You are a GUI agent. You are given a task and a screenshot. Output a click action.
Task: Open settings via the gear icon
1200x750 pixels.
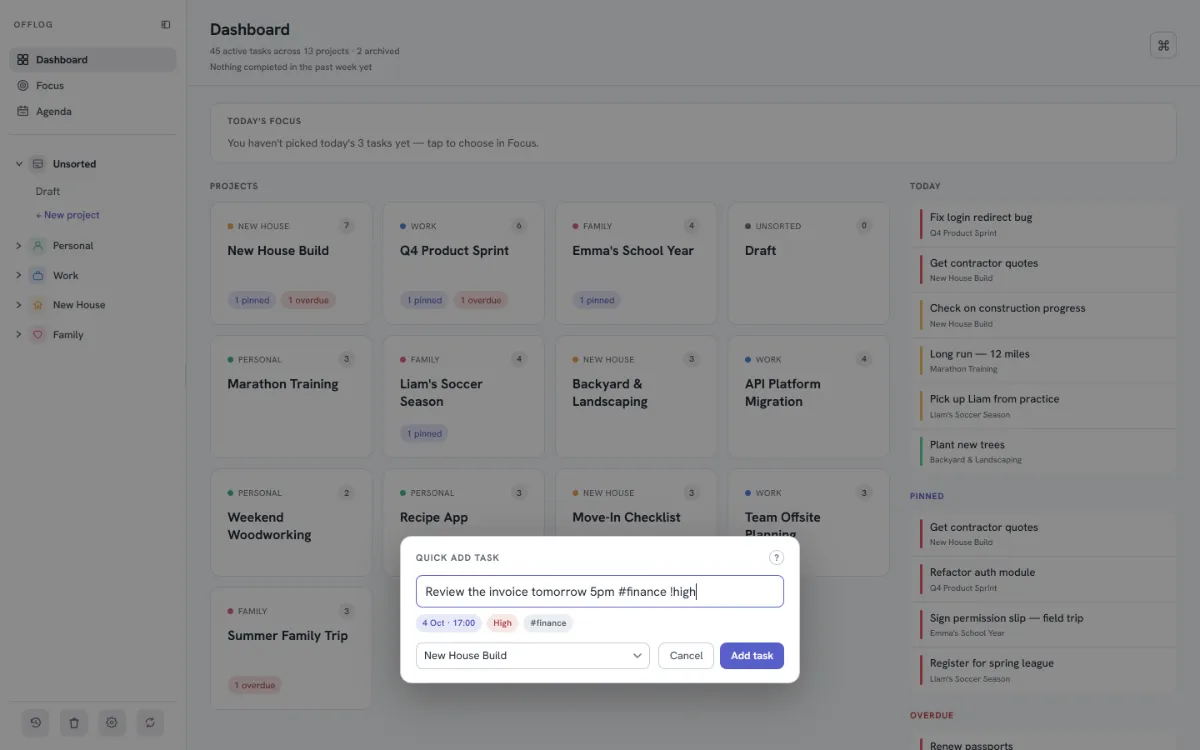112,722
